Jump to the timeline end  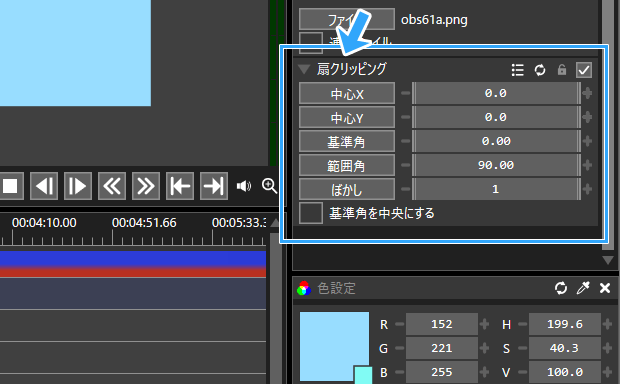[214, 186]
